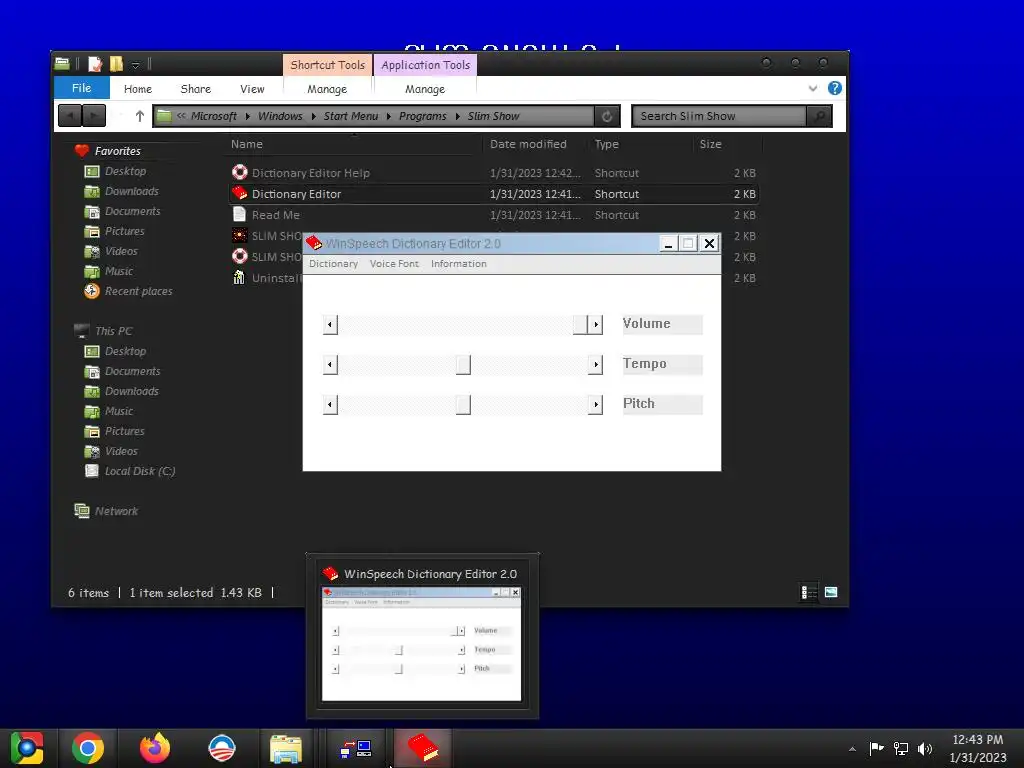Click the Pitch slider thumb
The height and width of the screenshot is (768, 1024).
pyautogui.click(x=463, y=405)
